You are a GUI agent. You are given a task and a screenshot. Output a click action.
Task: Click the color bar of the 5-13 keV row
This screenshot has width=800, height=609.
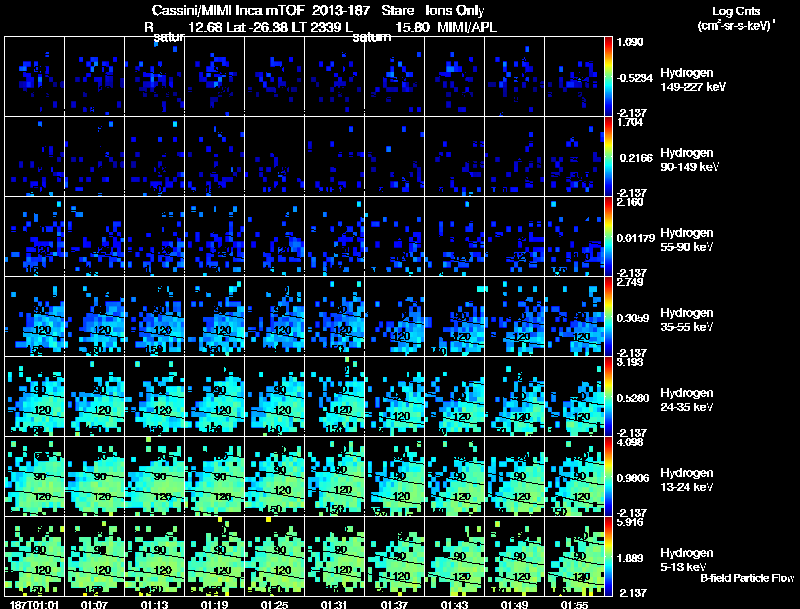608,557
